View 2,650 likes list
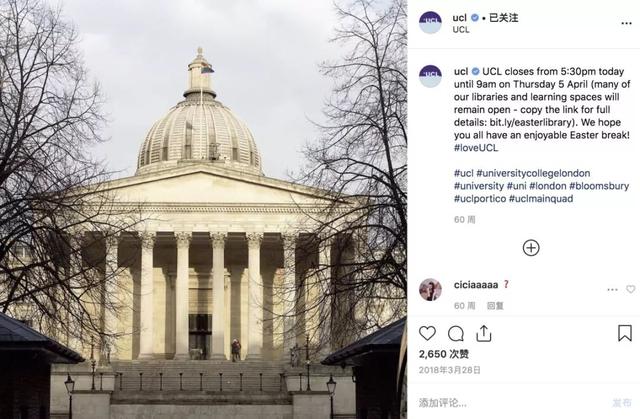 444,354
